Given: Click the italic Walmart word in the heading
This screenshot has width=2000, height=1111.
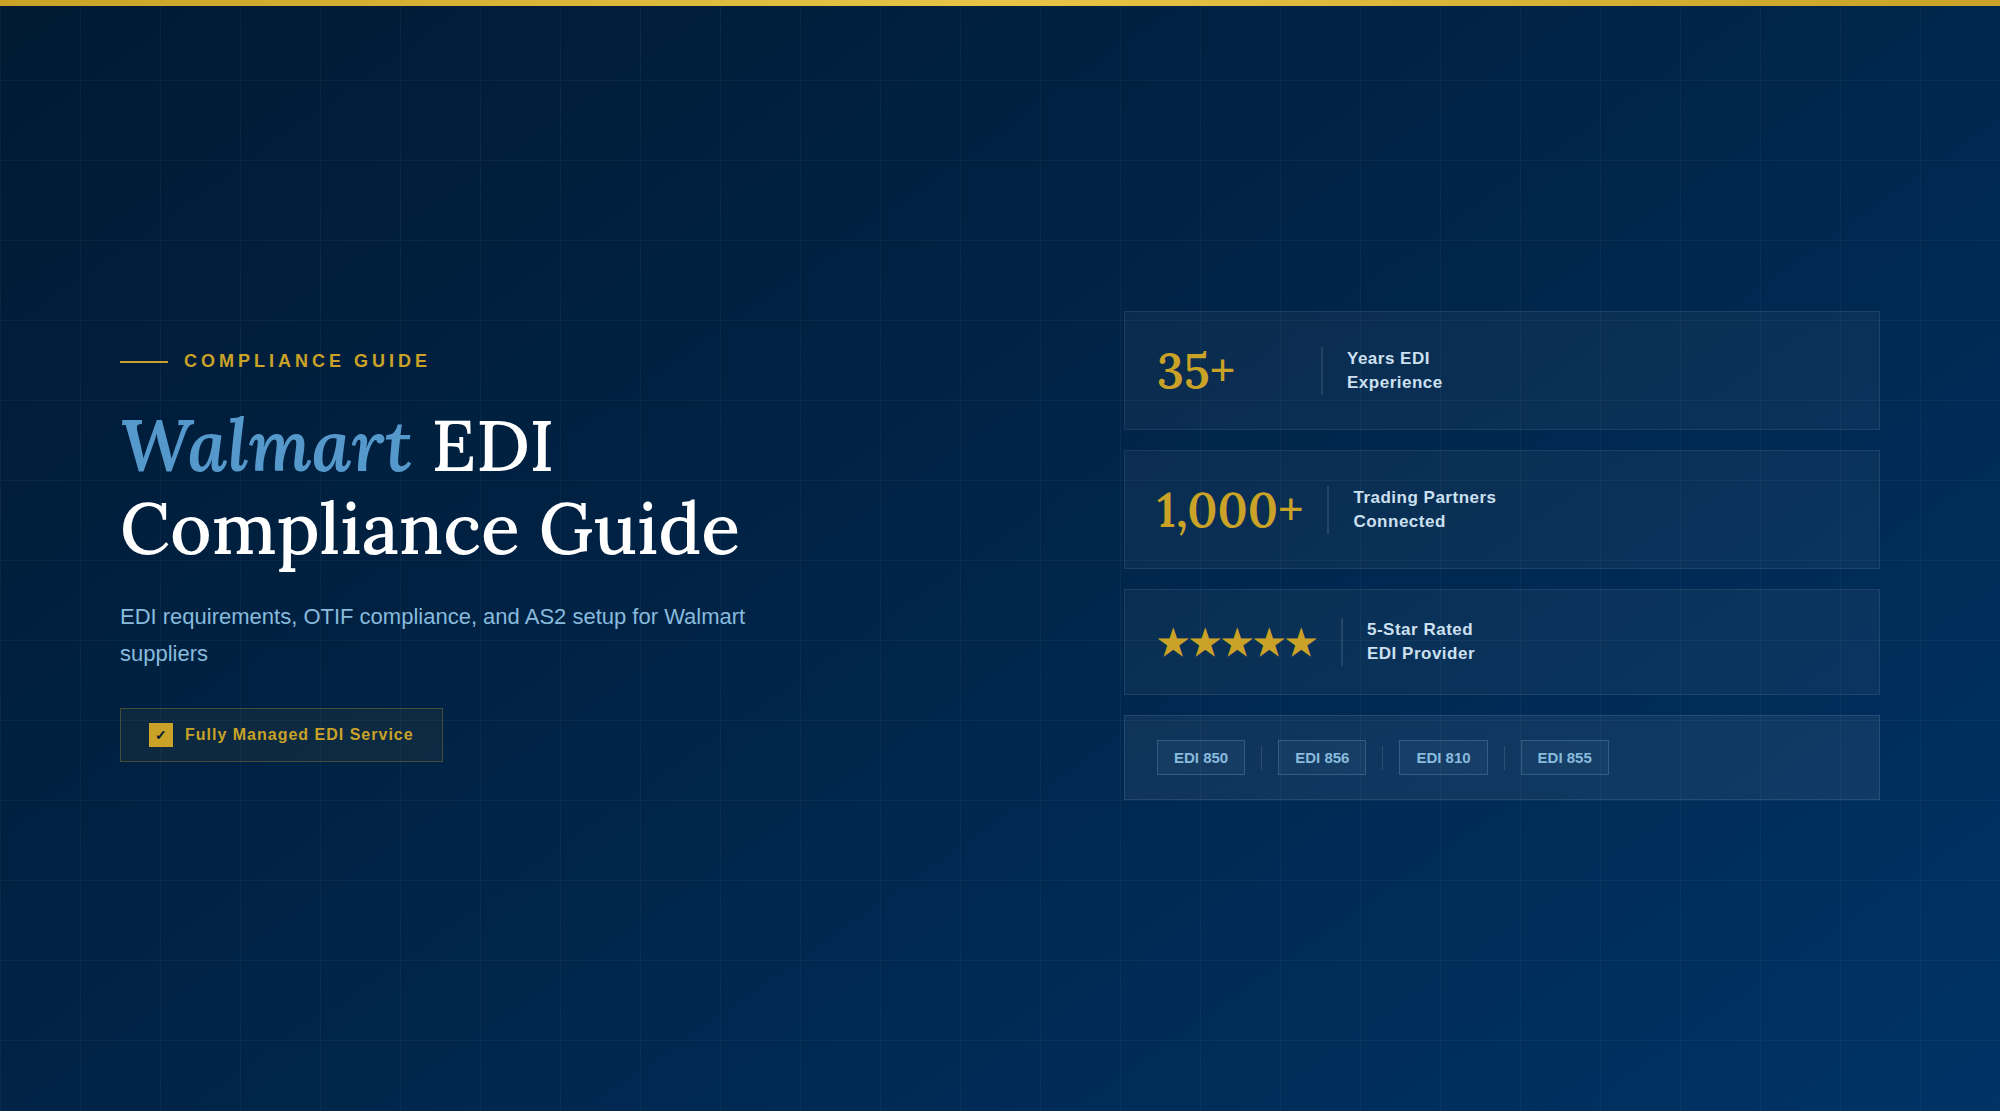Looking at the screenshot, I should point(265,446).
